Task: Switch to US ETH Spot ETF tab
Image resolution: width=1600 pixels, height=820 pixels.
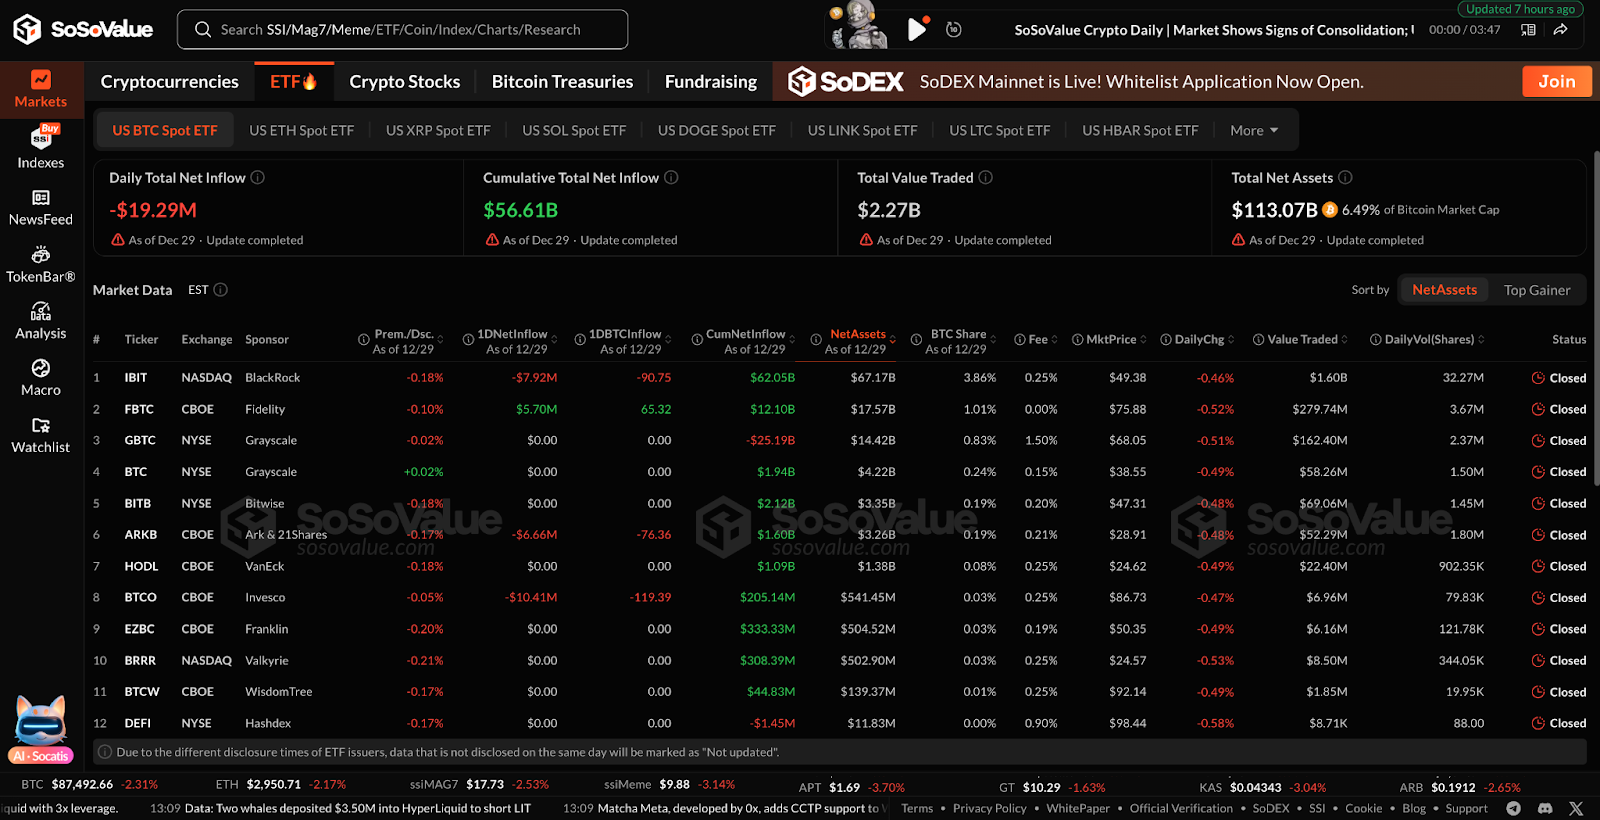Action: tap(301, 130)
